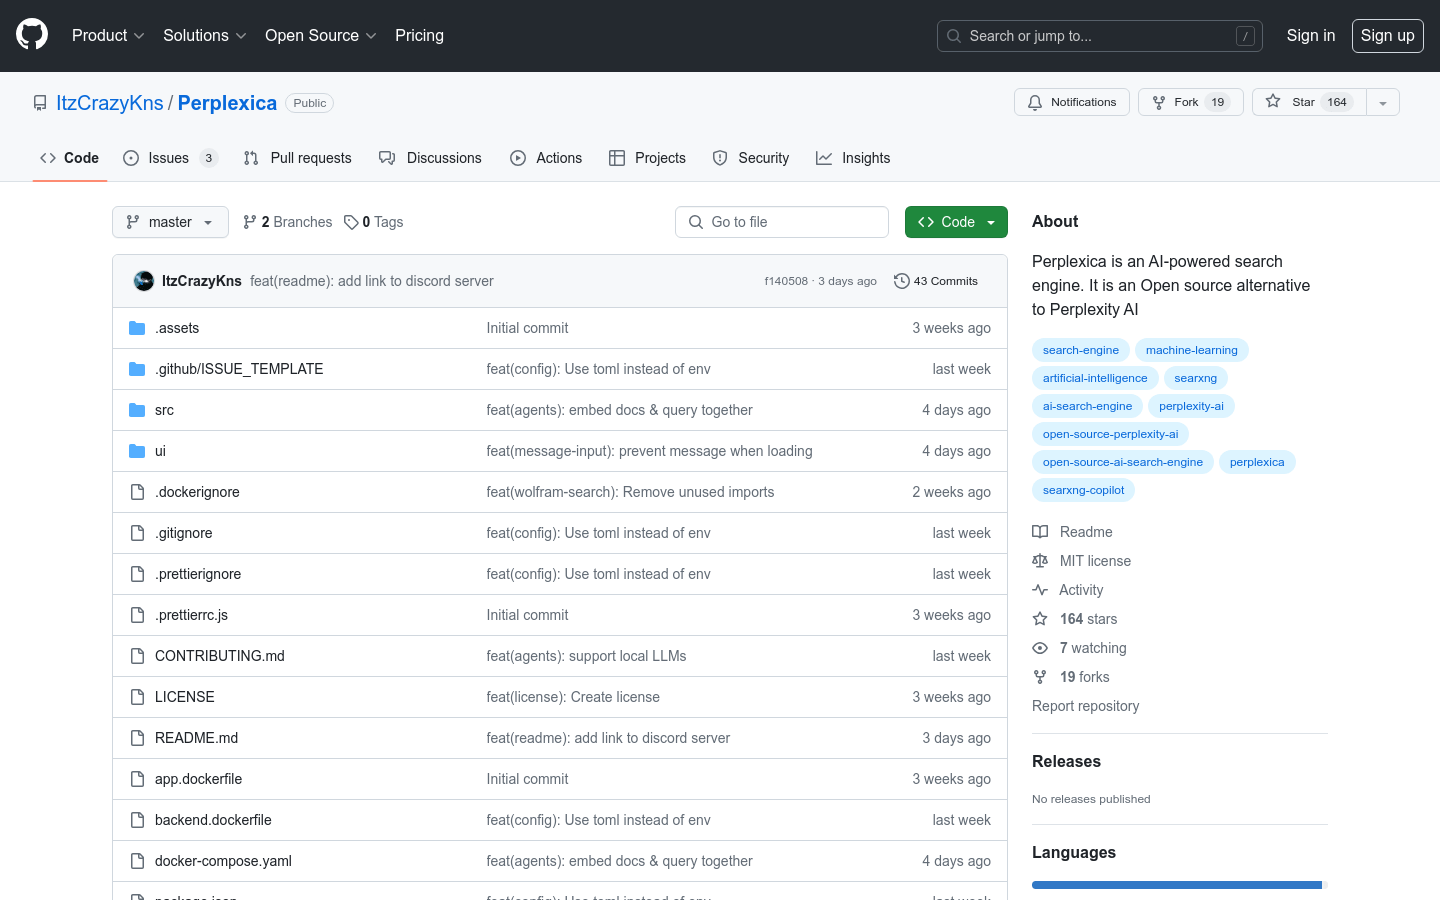Click the Readme book icon in About
The width and height of the screenshot is (1440, 900).
(x=1040, y=532)
